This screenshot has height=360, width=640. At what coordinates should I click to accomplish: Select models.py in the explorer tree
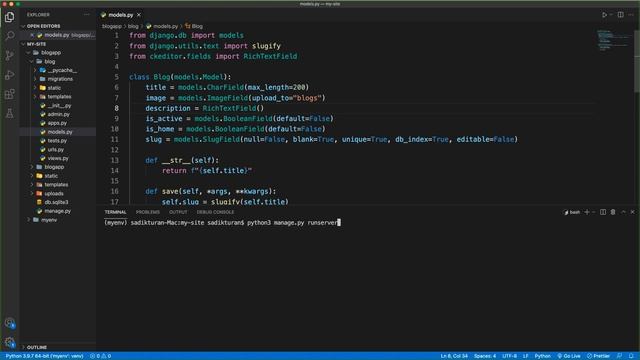(60, 132)
